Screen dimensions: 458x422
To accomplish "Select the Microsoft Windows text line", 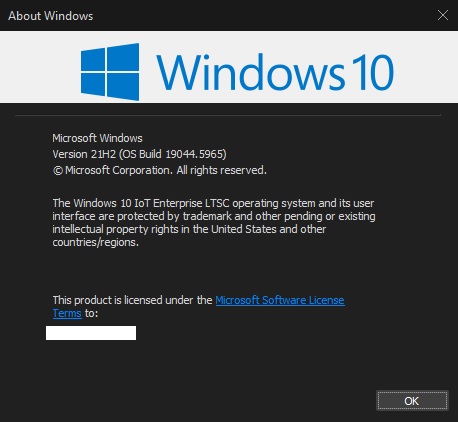I will pyautogui.click(x=97, y=138).
